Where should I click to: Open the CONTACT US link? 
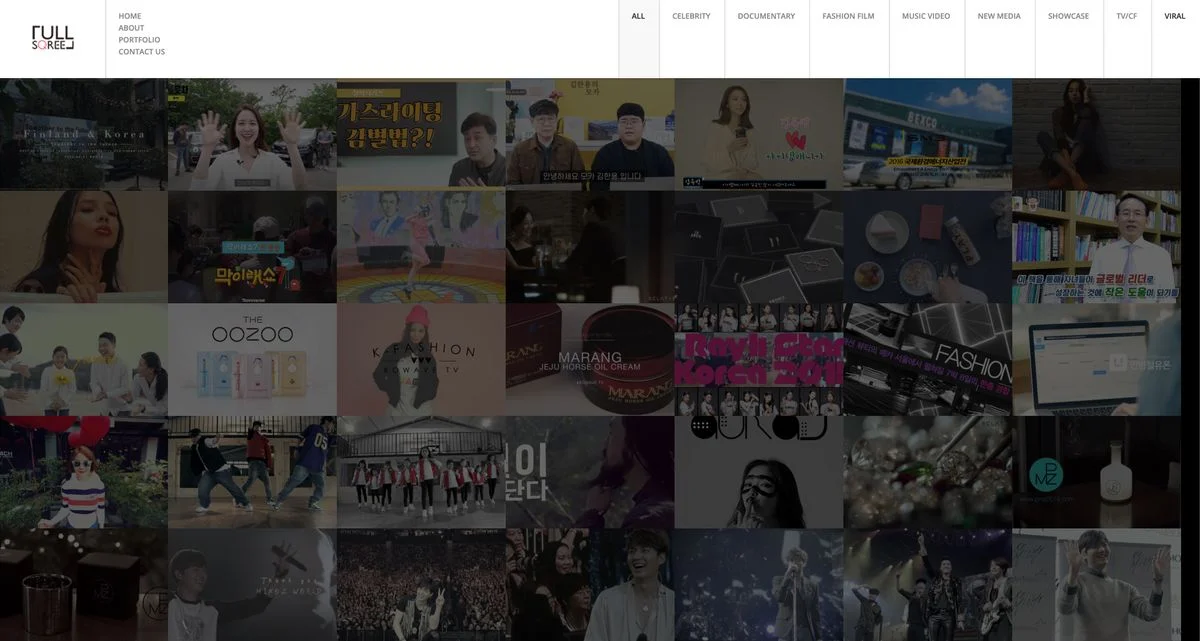pyautogui.click(x=142, y=52)
